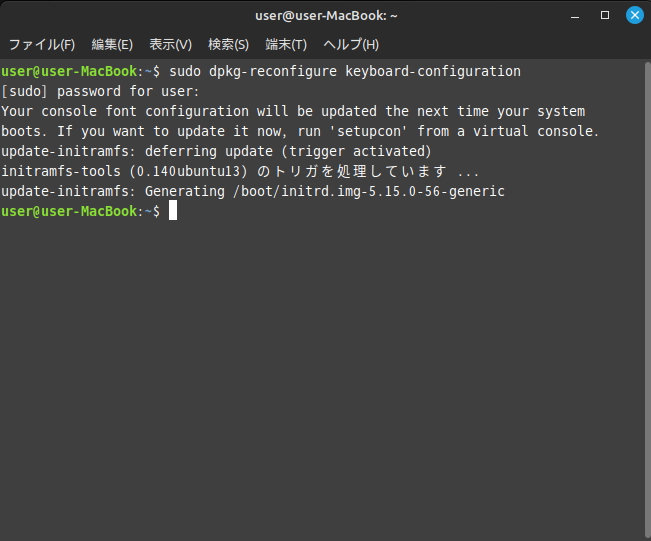Open the 端末(T) menu
651x541 pixels.
[x=286, y=44]
